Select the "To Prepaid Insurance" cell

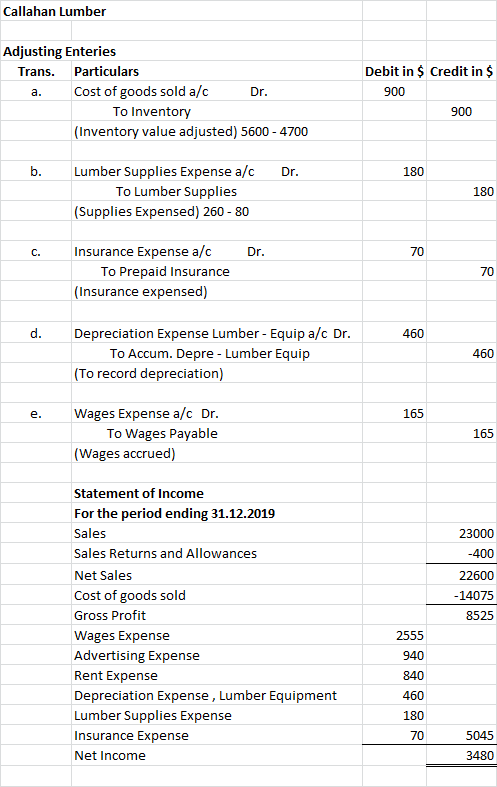pyautogui.click(x=165, y=272)
